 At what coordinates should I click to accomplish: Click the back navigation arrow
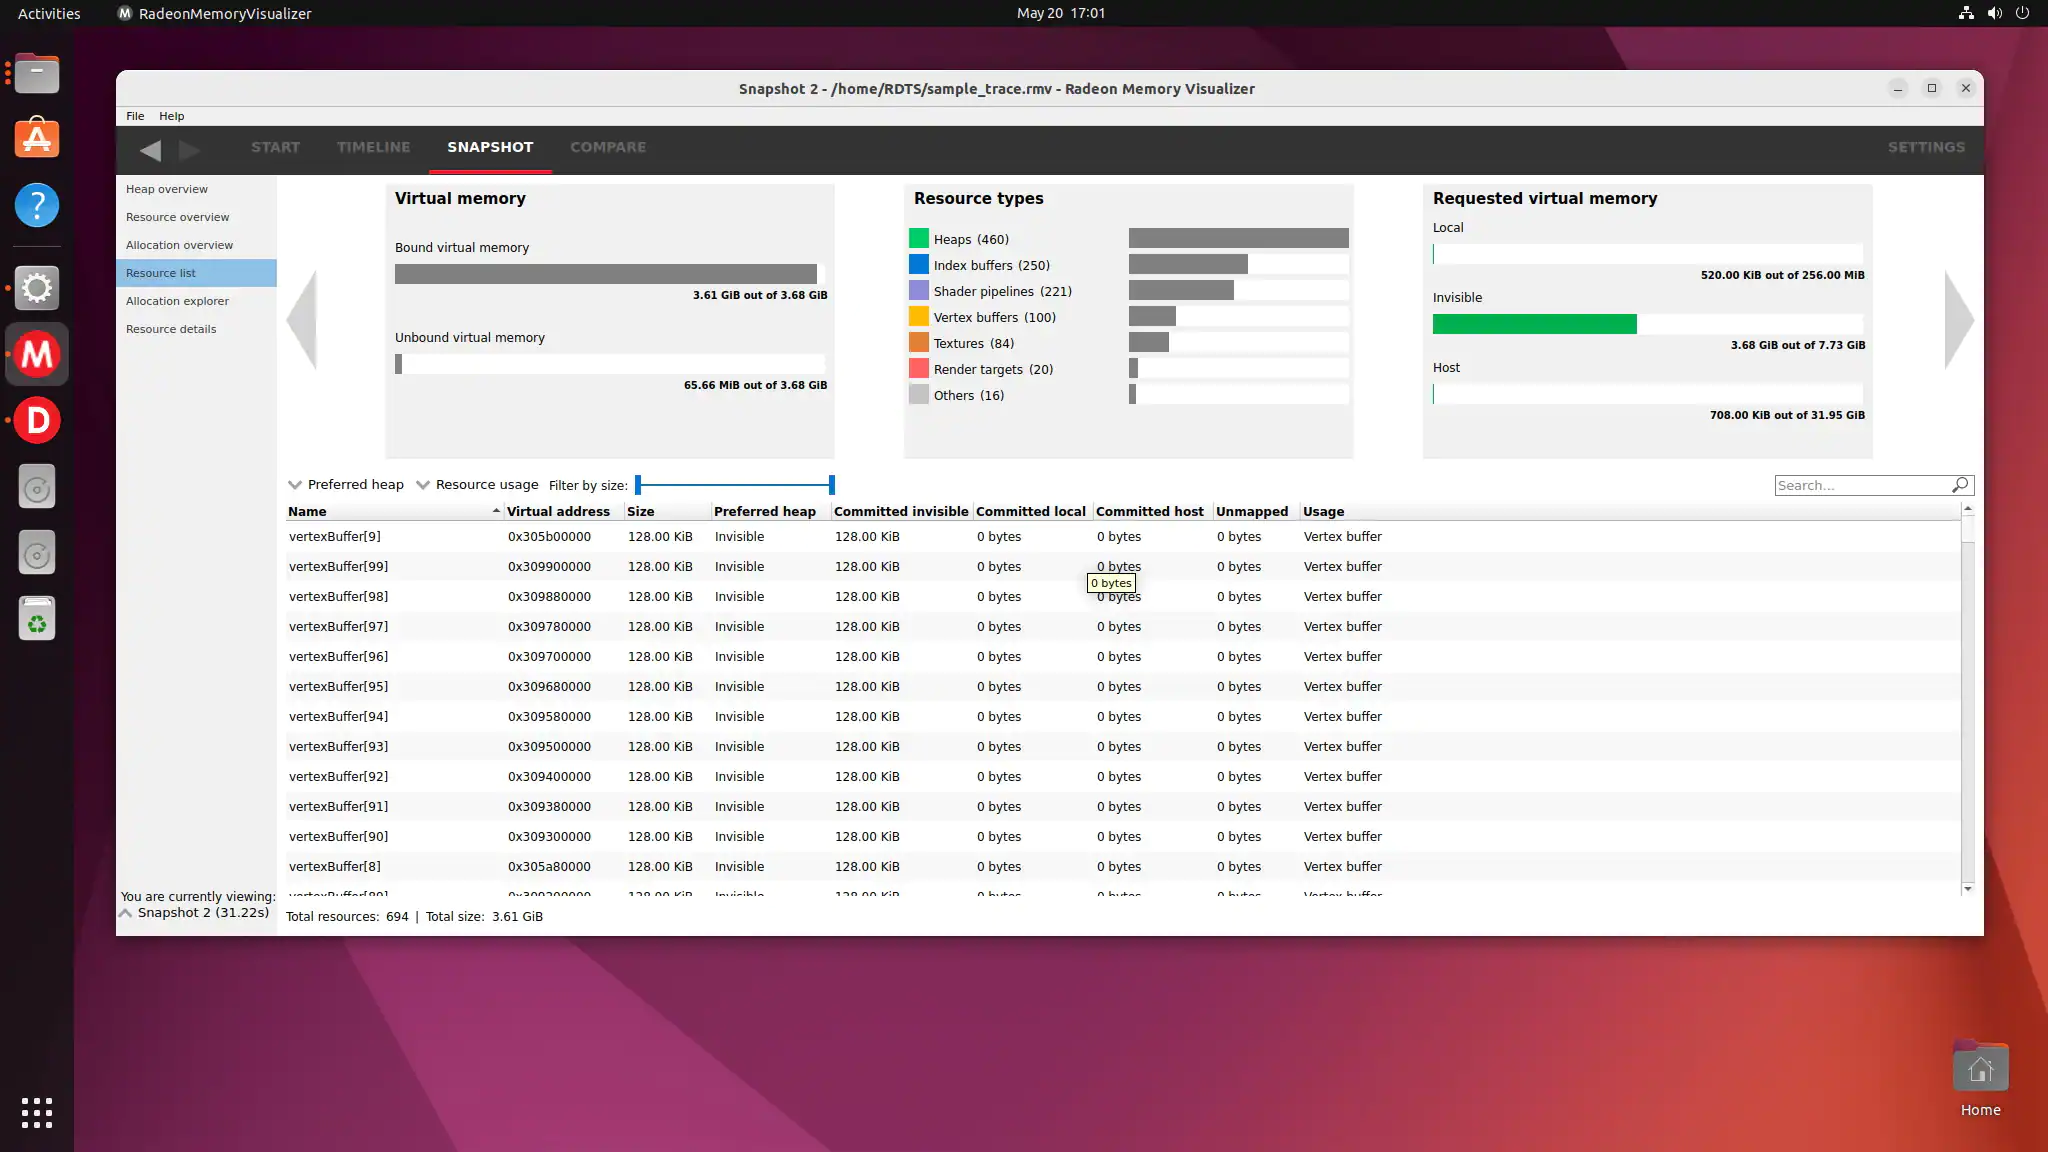click(151, 150)
